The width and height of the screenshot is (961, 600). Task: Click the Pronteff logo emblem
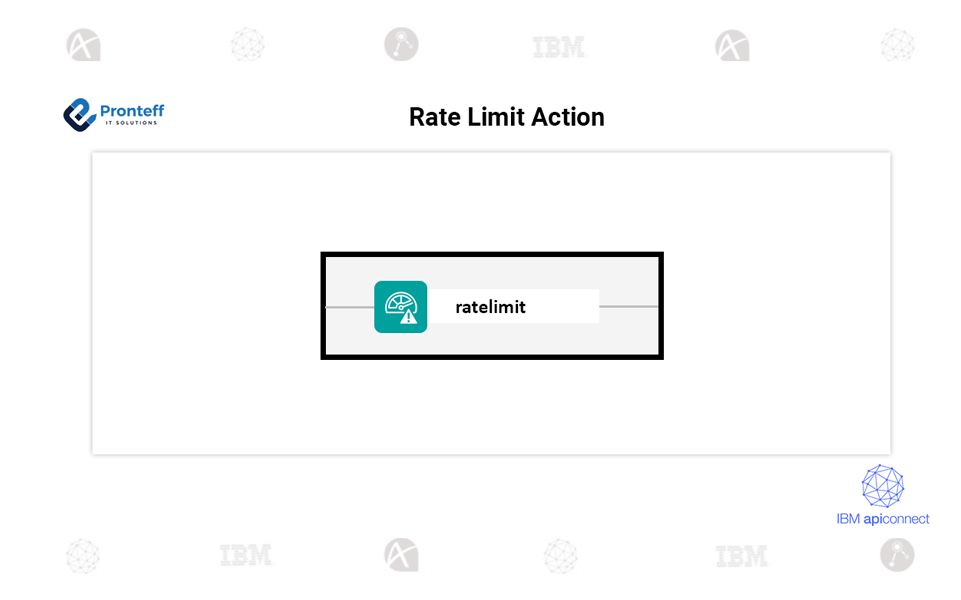[79, 115]
